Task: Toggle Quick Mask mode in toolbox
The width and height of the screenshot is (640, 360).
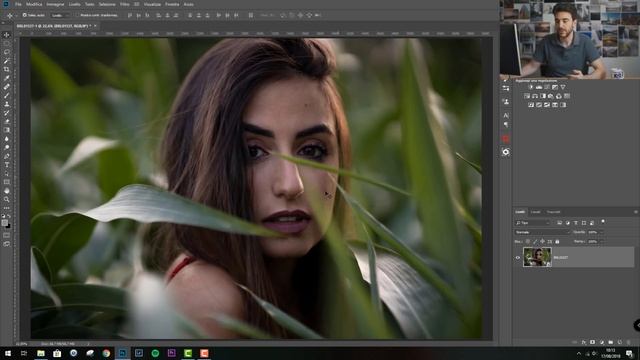Action: pyautogui.click(x=7, y=235)
